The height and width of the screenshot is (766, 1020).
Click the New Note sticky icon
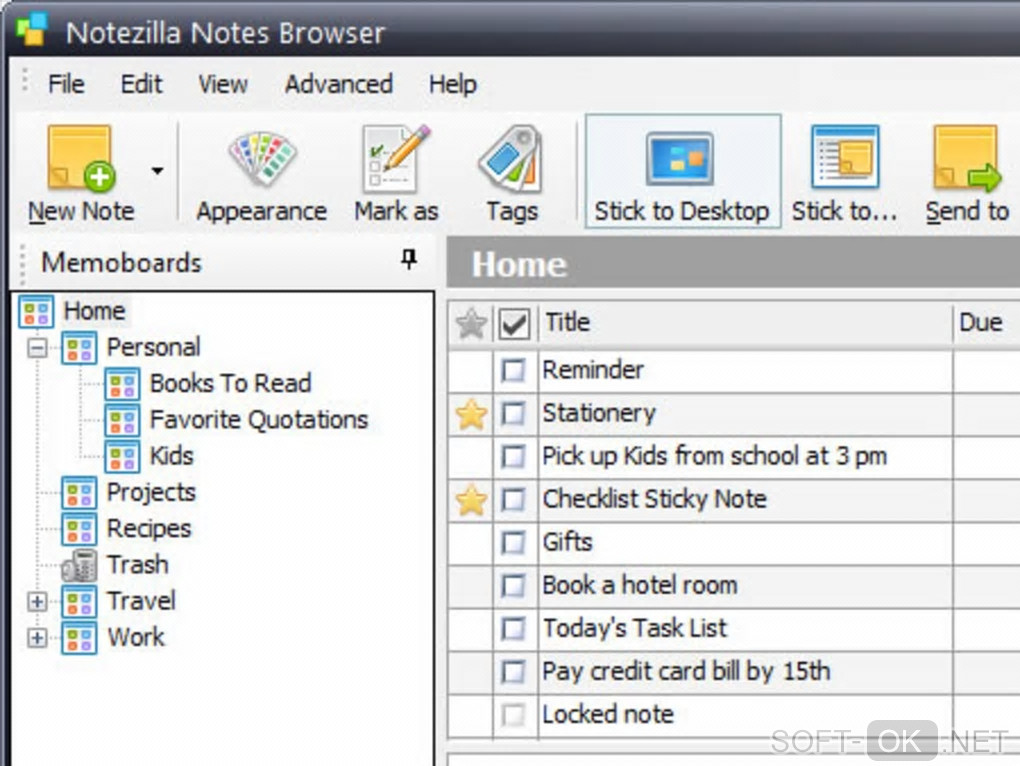tap(81, 158)
